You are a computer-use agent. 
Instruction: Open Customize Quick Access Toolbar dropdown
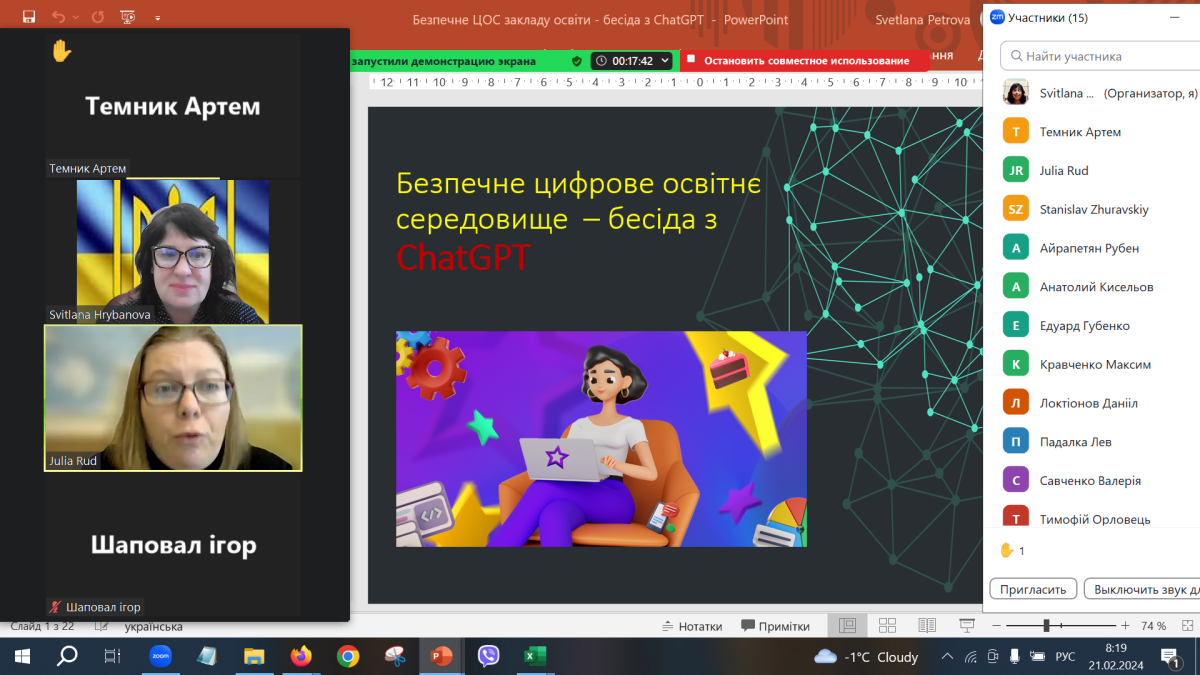click(158, 18)
